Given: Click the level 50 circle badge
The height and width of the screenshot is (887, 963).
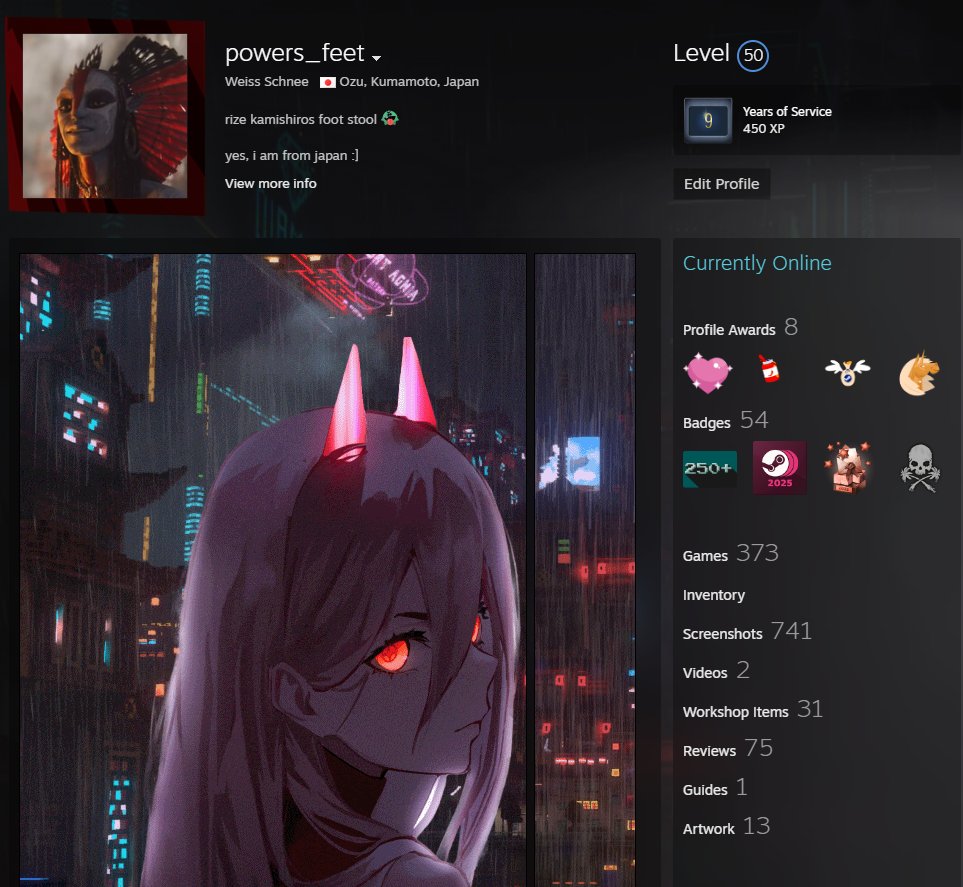Looking at the screenshot, I should pos(753,55).
